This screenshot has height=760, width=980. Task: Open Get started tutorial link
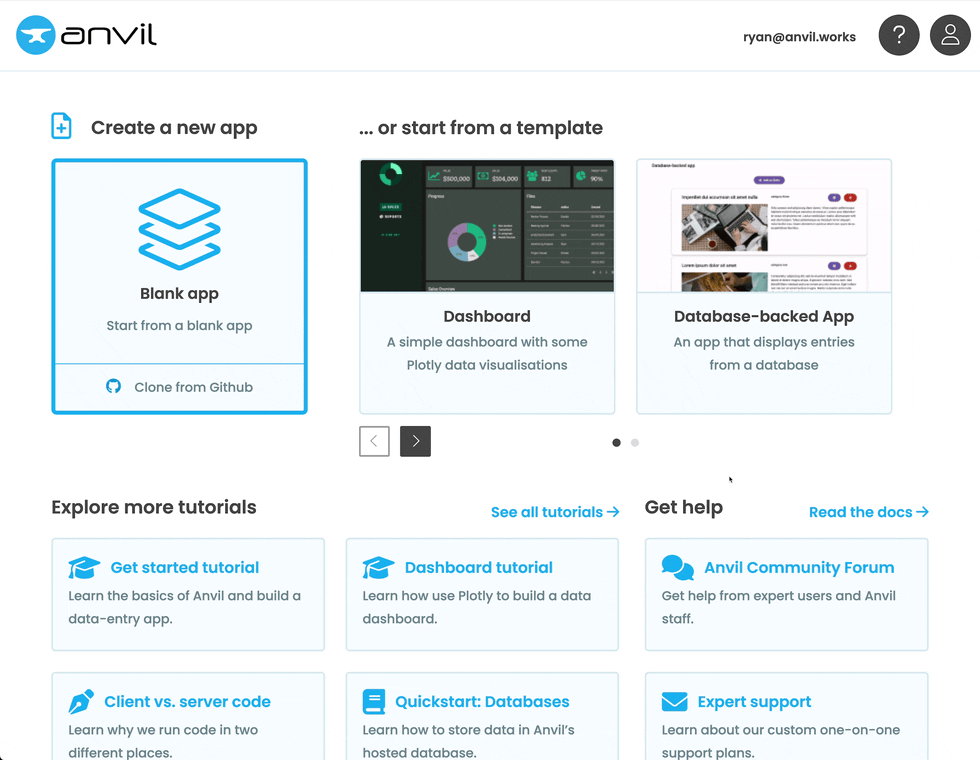point(185,568)
